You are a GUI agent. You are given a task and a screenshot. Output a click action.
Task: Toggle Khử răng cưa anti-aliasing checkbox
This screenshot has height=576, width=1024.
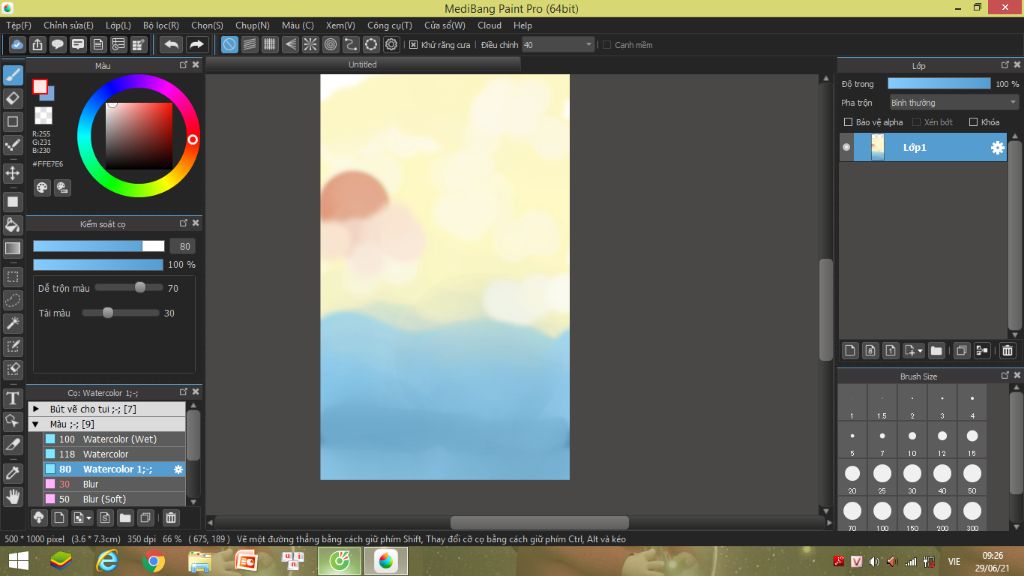[x=413, y=45]
